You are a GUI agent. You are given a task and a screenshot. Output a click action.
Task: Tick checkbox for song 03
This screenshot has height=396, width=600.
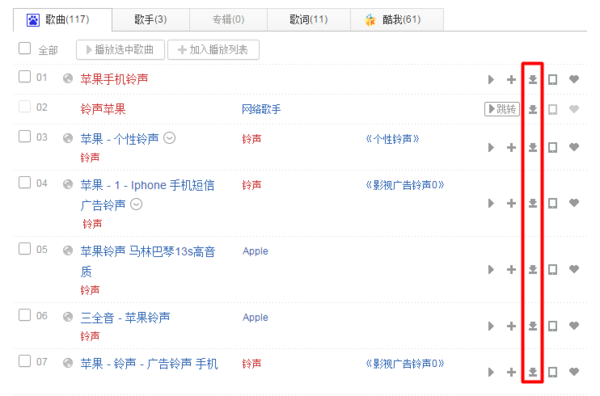point(25,136)
